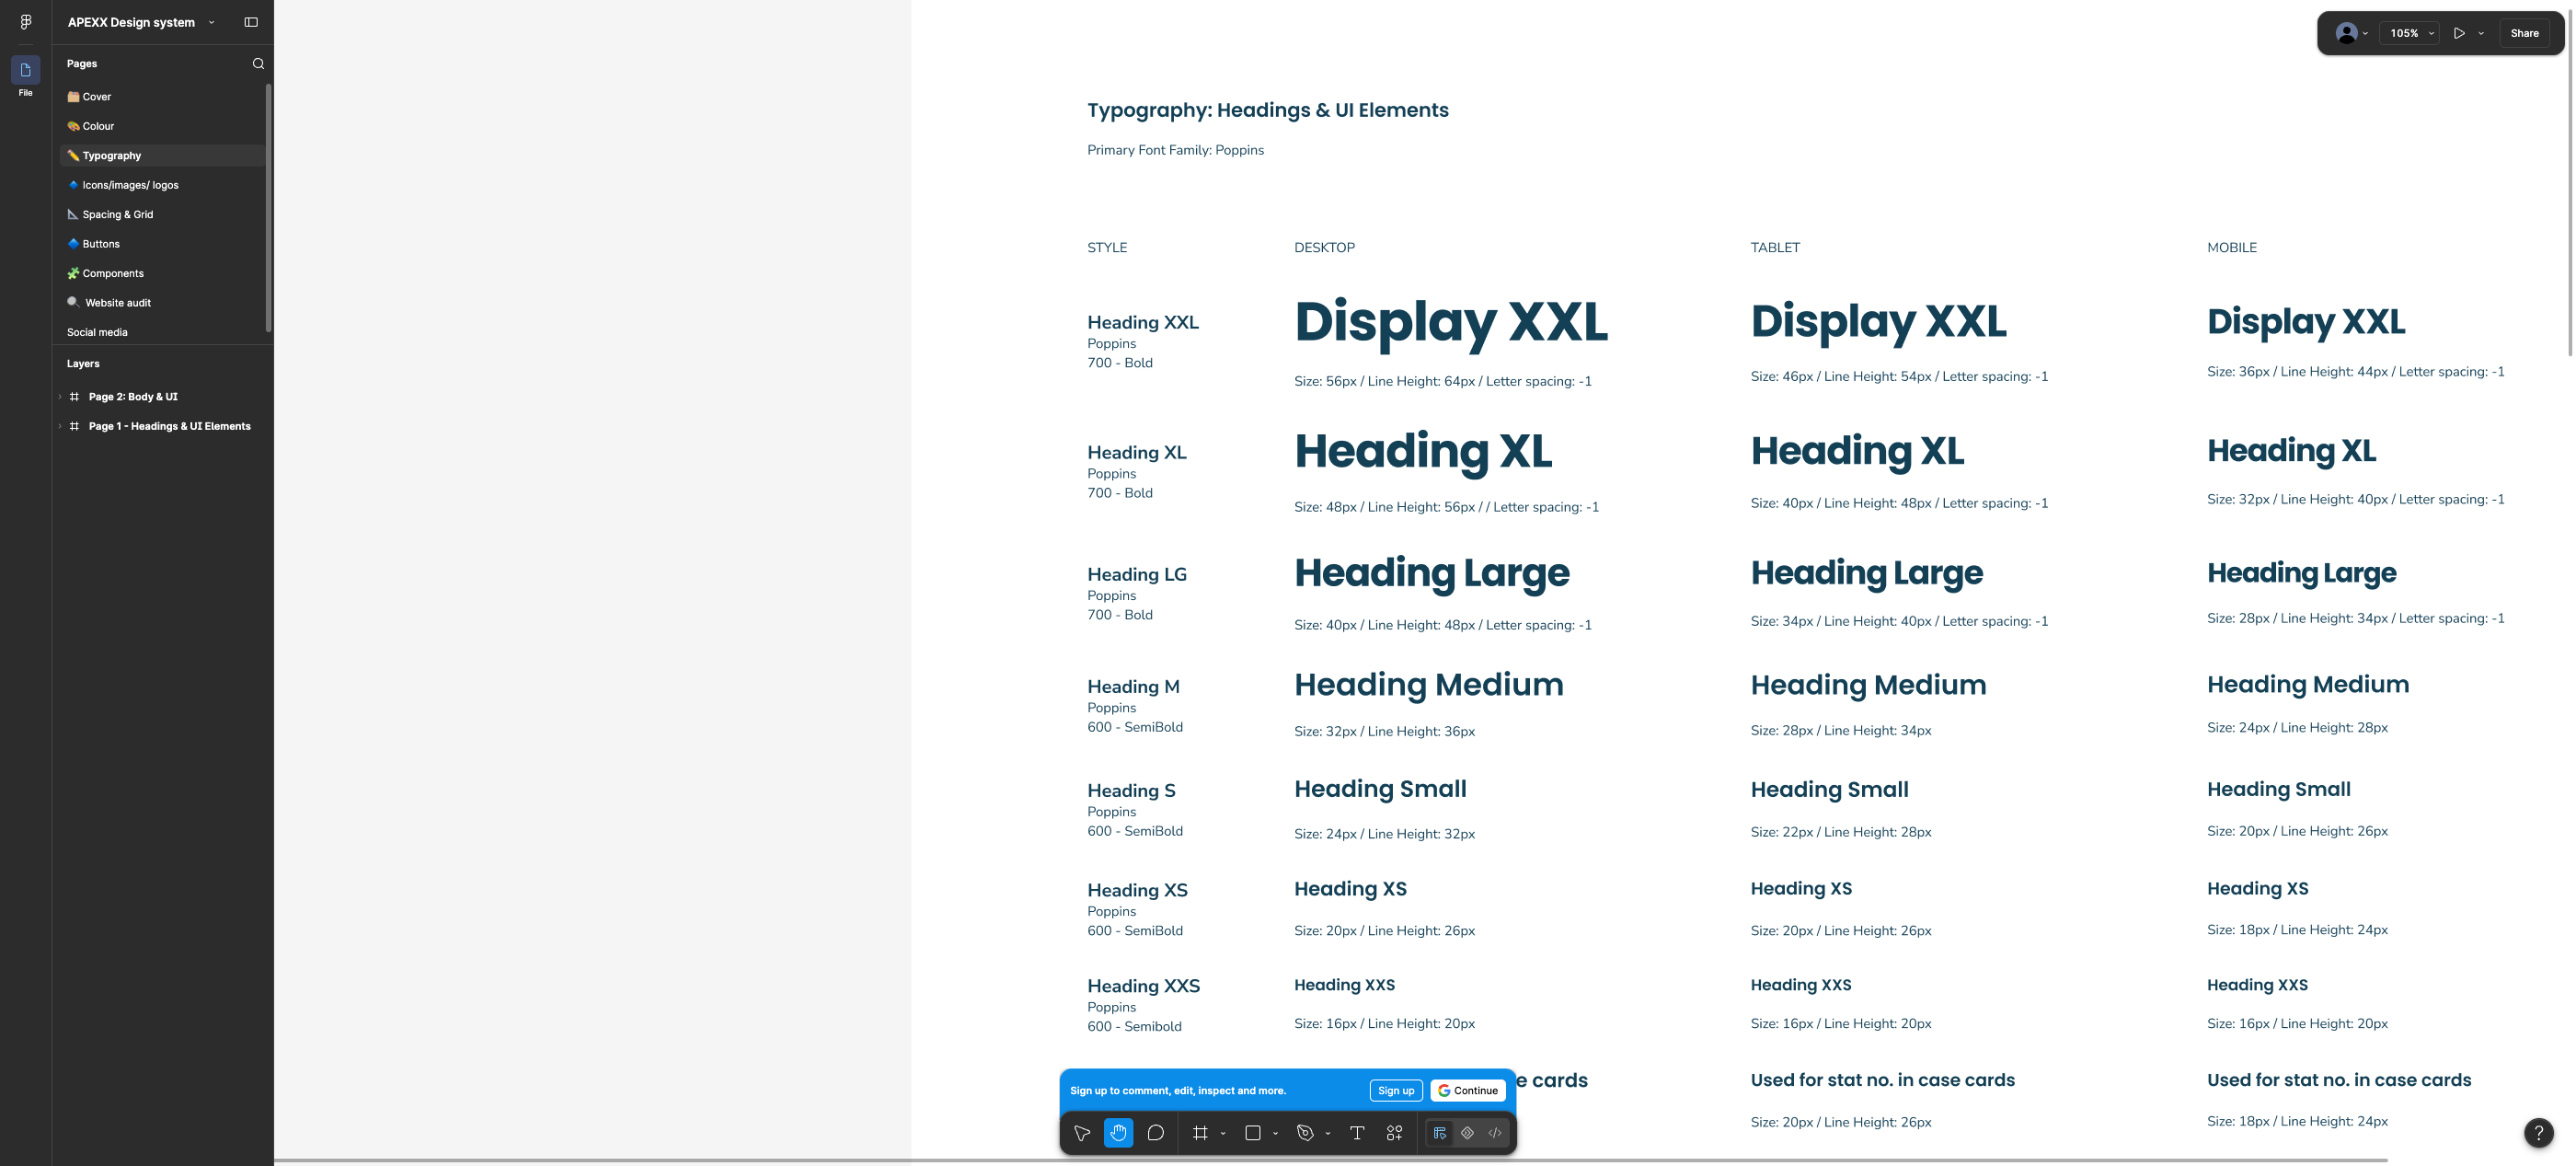2576x1166 pixels.
Task: Click the Heading LG style label
Action: pos(1137,575)
